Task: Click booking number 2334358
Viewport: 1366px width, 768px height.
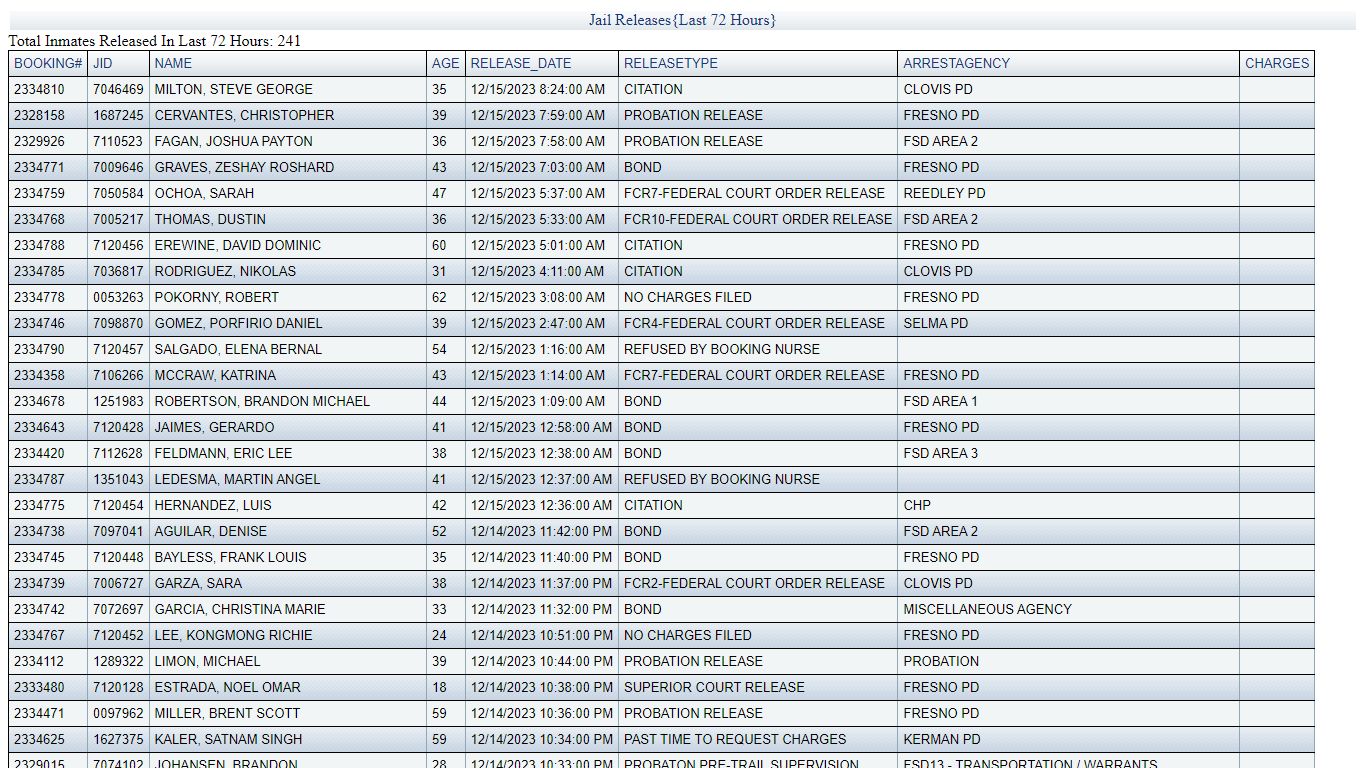Action: pyautogui.click(x=39, y=375)
